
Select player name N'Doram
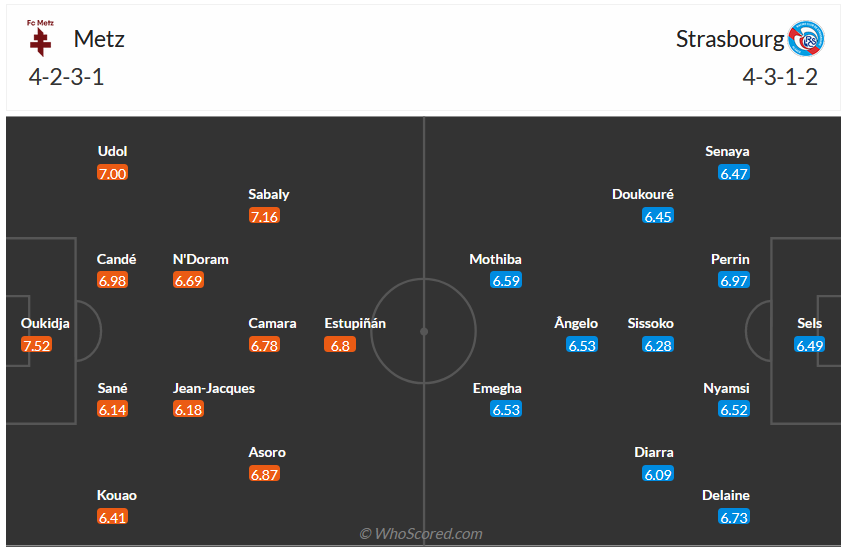(x=201, y=259)
